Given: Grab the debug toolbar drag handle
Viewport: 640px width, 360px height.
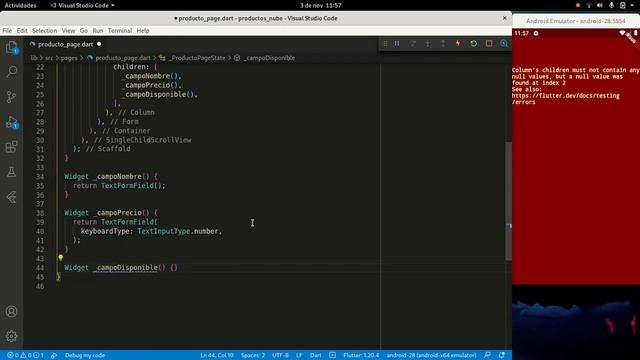Looking at the screenshot, I should 385,43.
